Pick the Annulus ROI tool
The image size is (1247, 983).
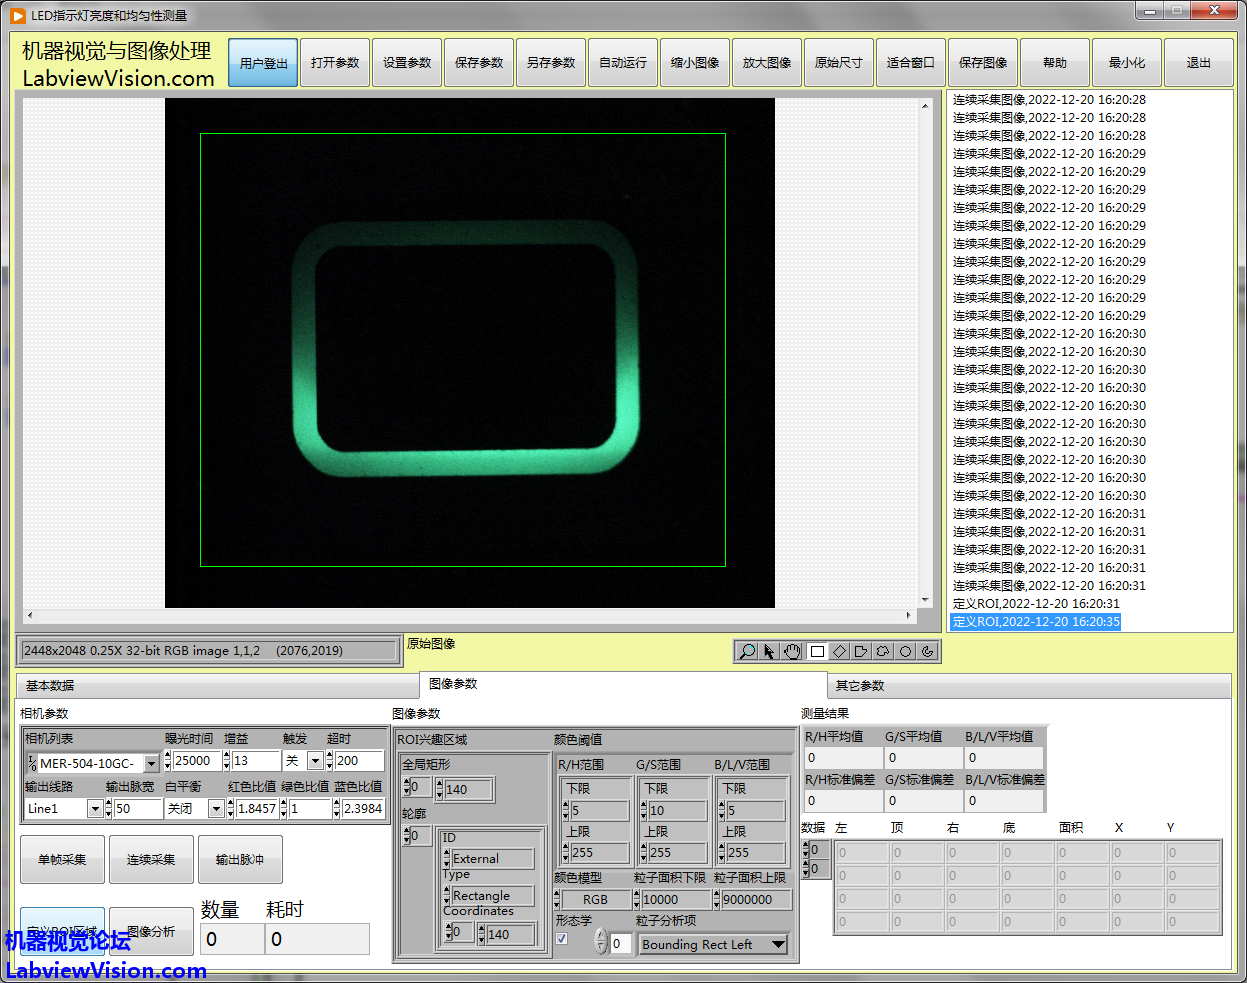[928, 651]
